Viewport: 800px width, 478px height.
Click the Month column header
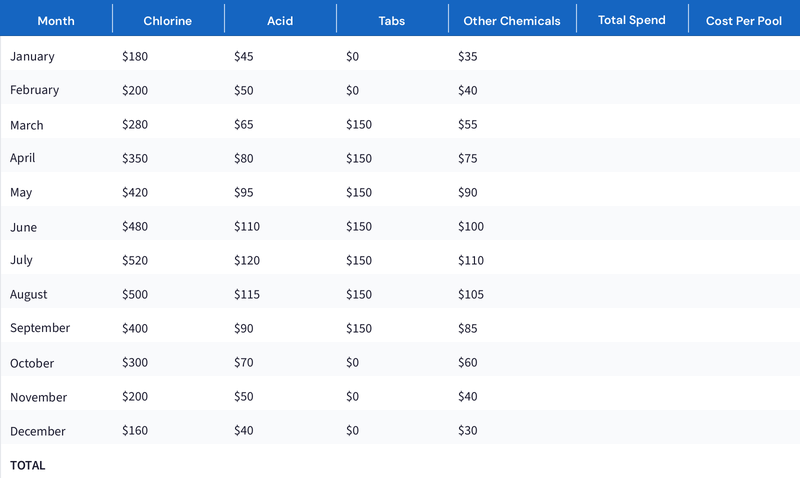pos(56,20)
